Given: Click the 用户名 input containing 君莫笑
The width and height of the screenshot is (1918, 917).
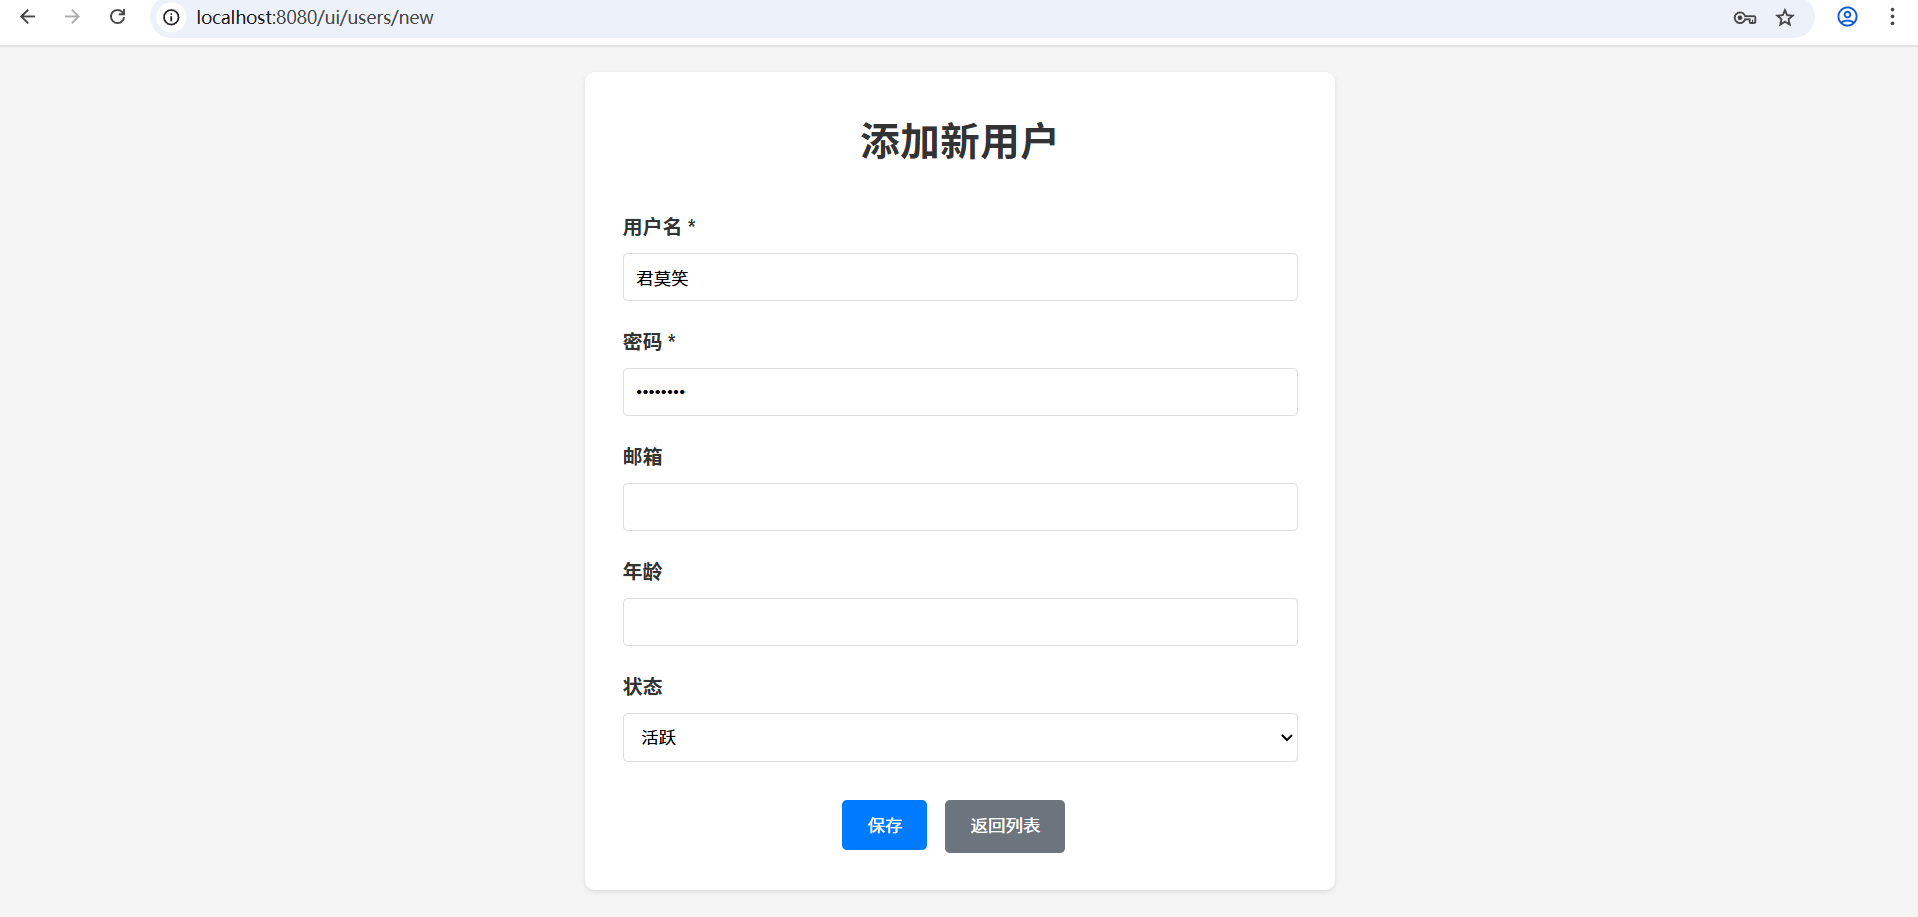Looking at the screenshot, I should (958, 277).
